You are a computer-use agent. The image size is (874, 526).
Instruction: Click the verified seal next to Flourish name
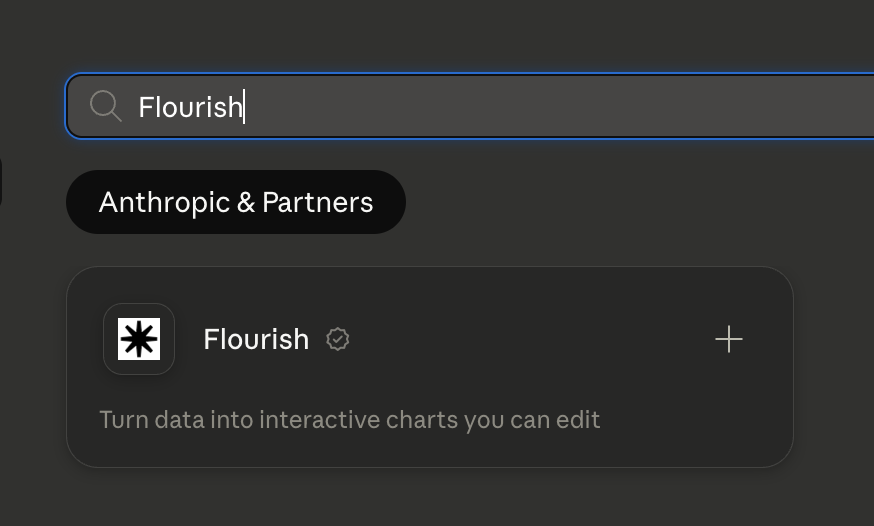click(x=338, y=339)
